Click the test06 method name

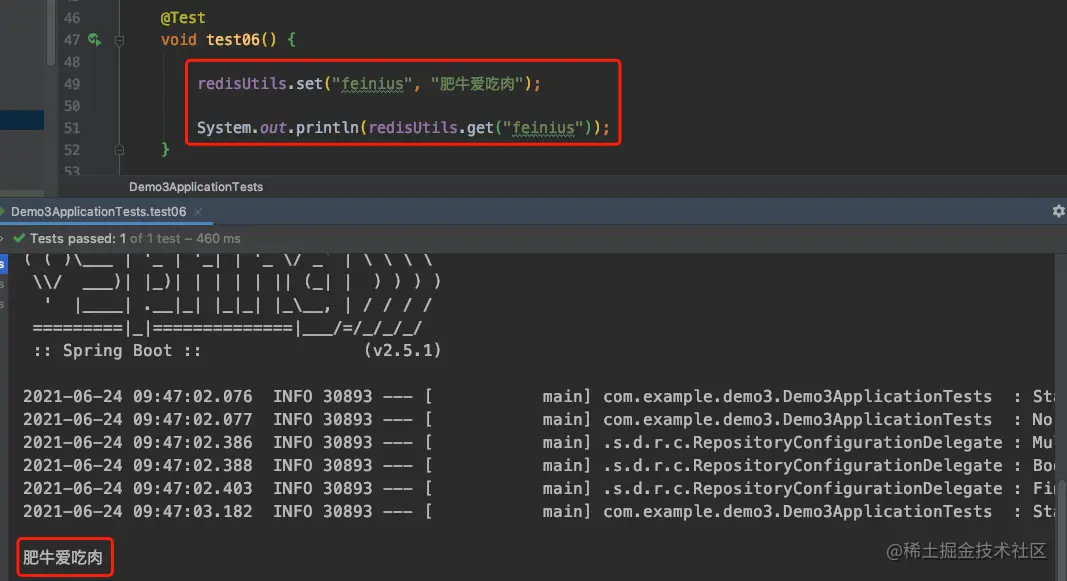tap(233, 39)
